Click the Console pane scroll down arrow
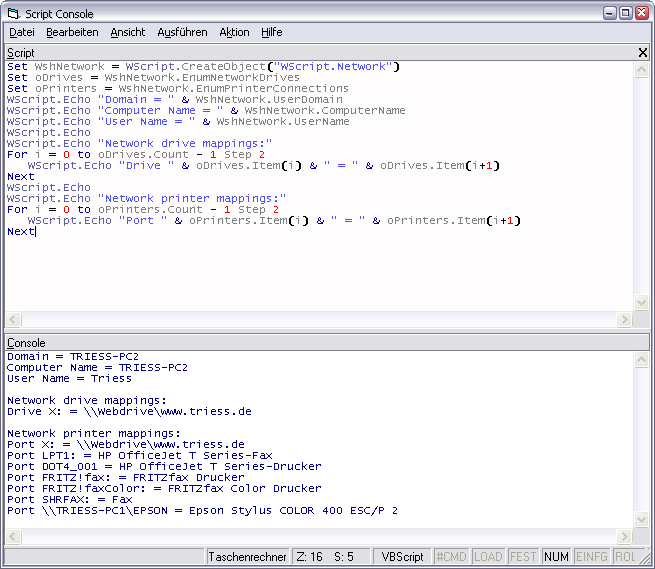The width and height of the screenshot is (655, 569). [641, 519]
